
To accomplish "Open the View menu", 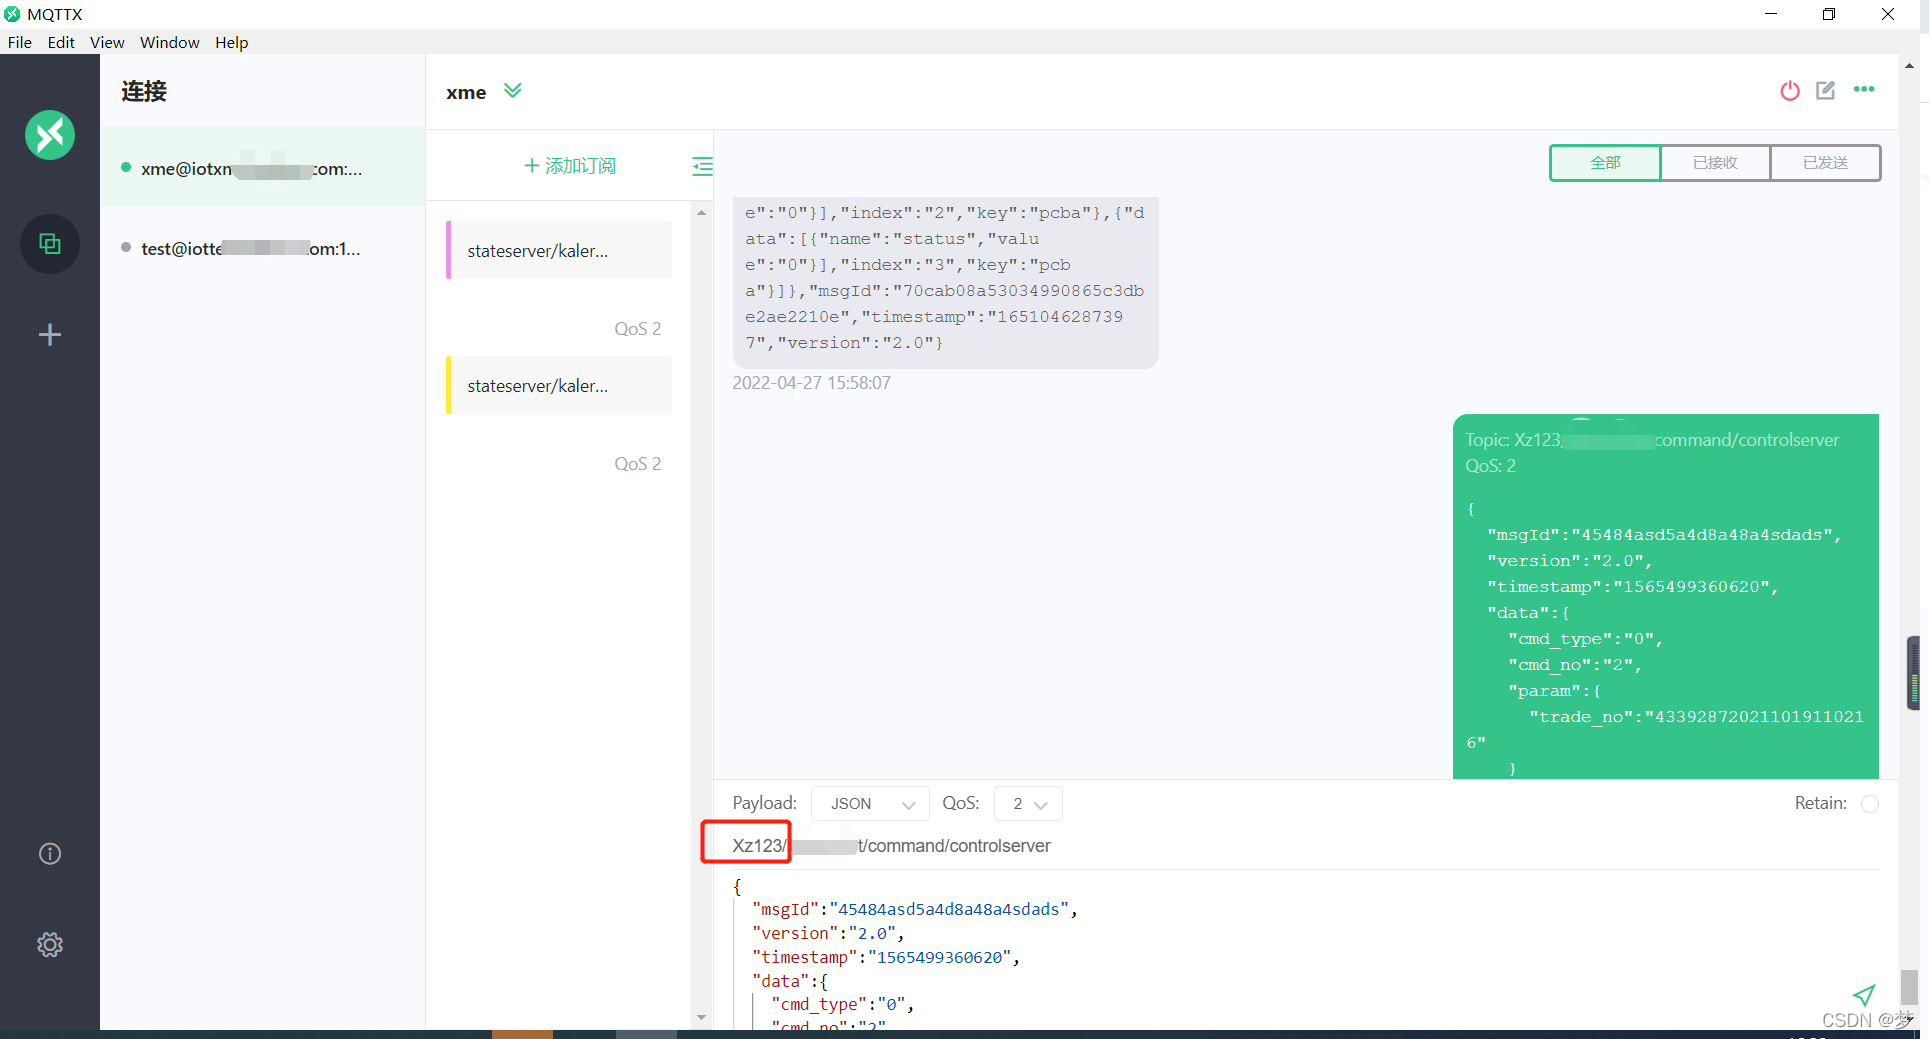I will tap(107, 42).
